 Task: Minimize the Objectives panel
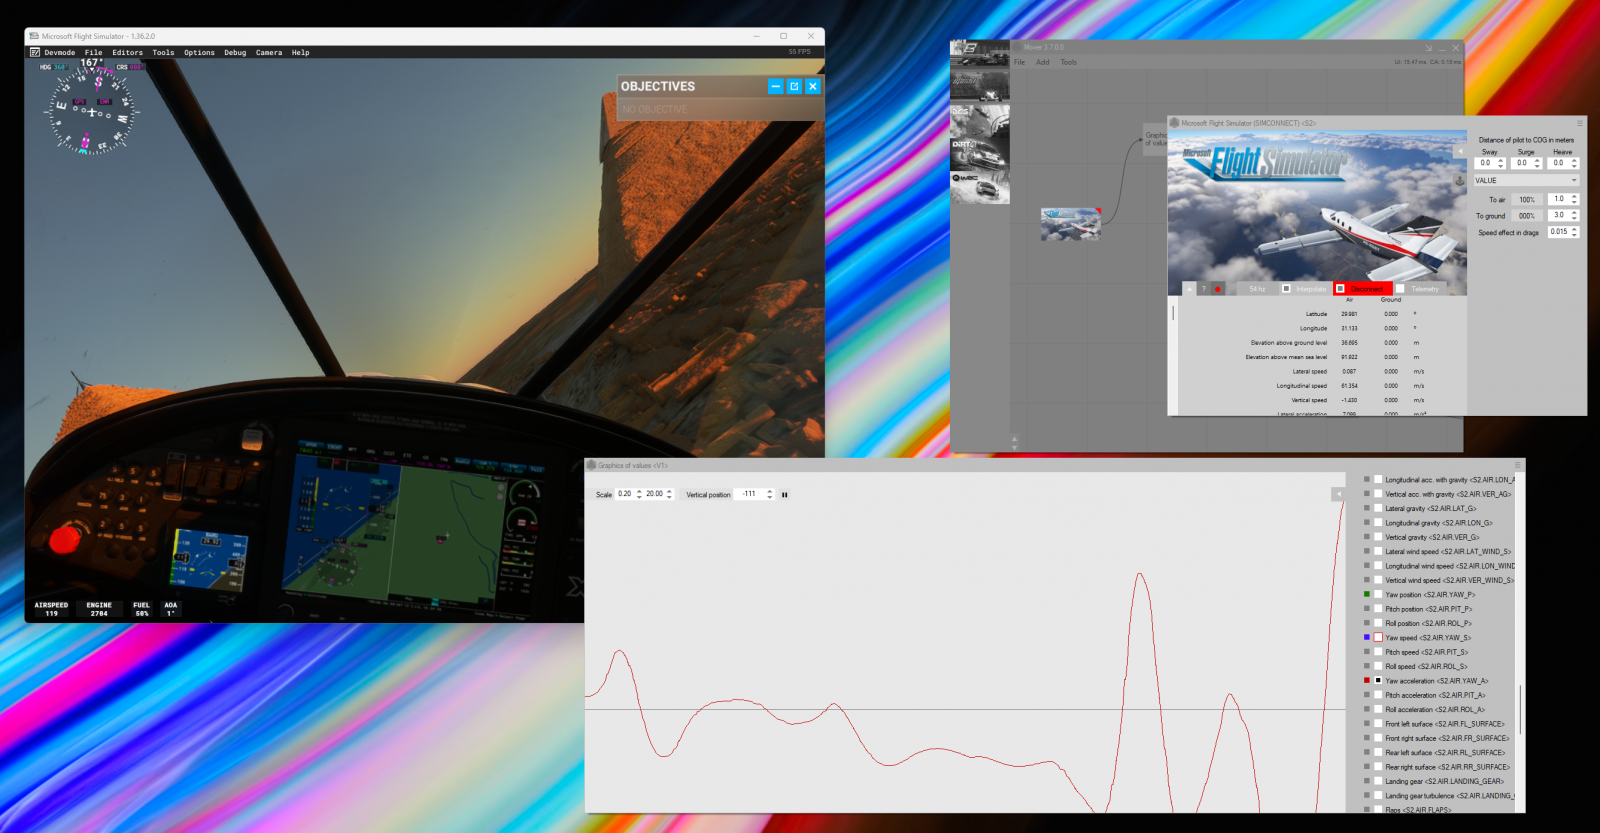click(x=775, y=86)
